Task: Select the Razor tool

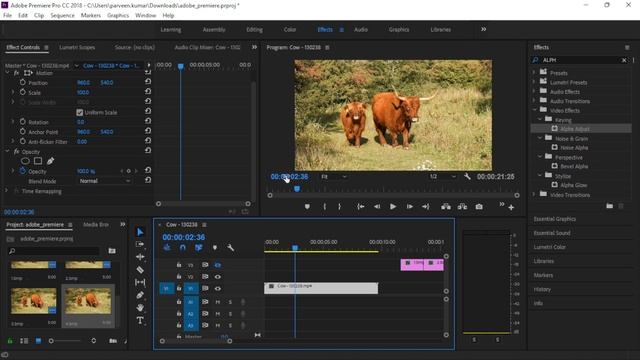Action: (140, 269)
